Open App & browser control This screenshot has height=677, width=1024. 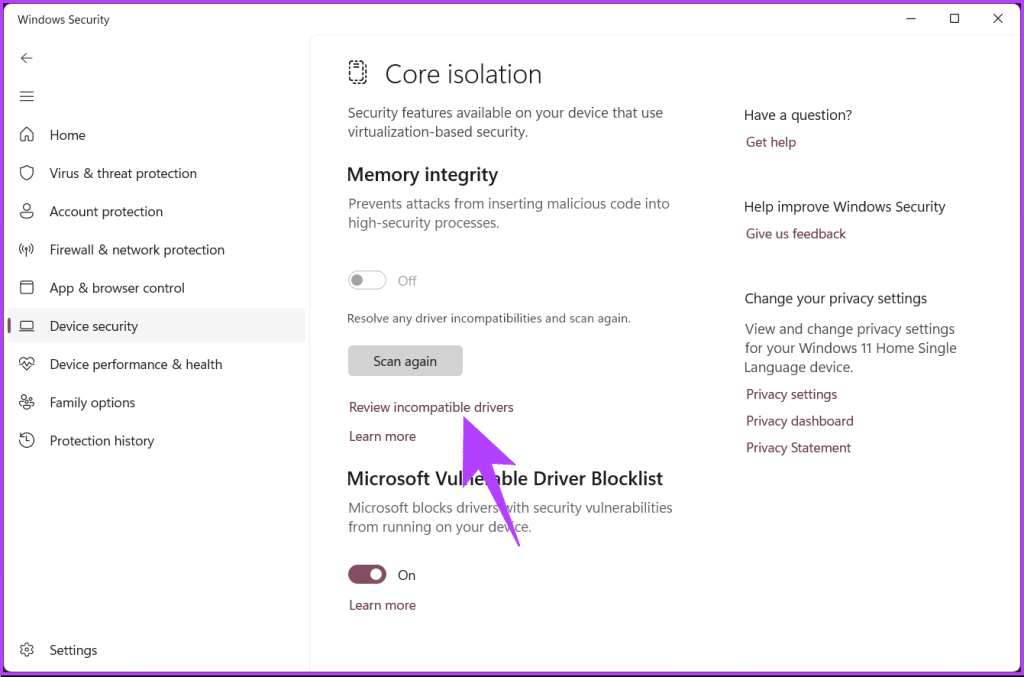[117, 287]
